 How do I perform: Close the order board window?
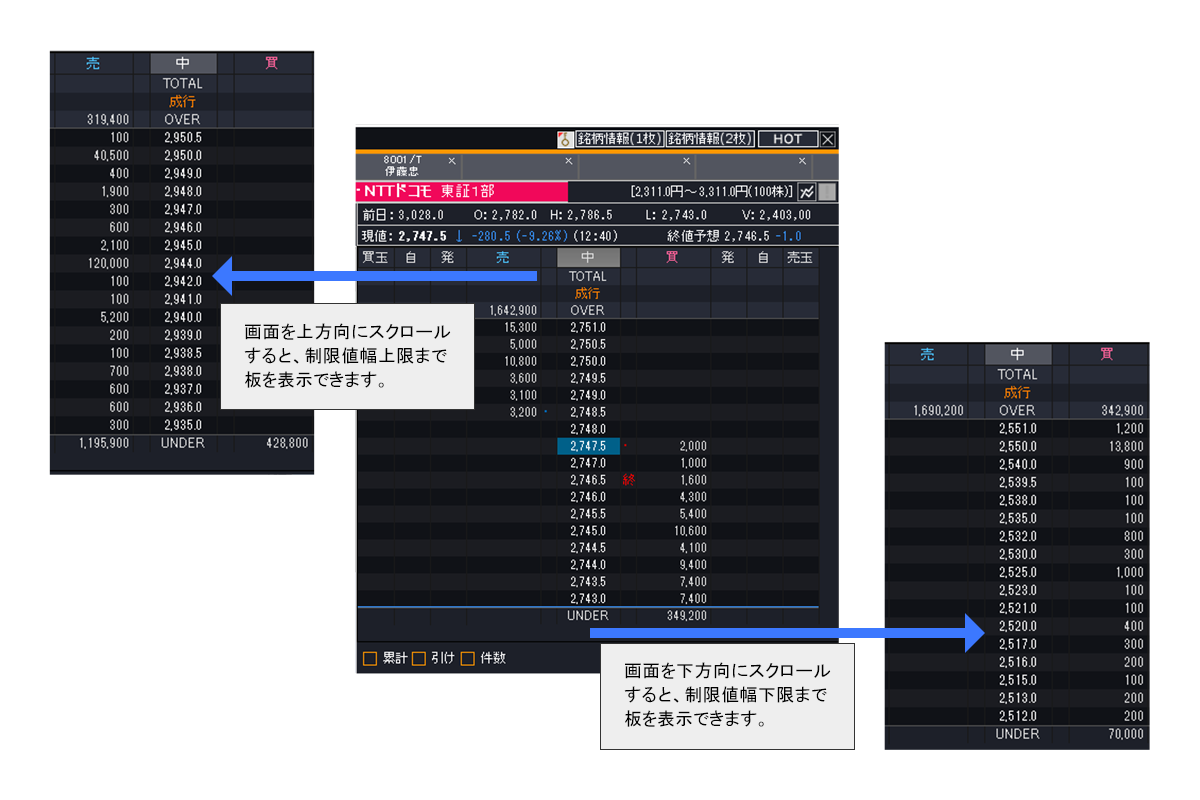828,139
